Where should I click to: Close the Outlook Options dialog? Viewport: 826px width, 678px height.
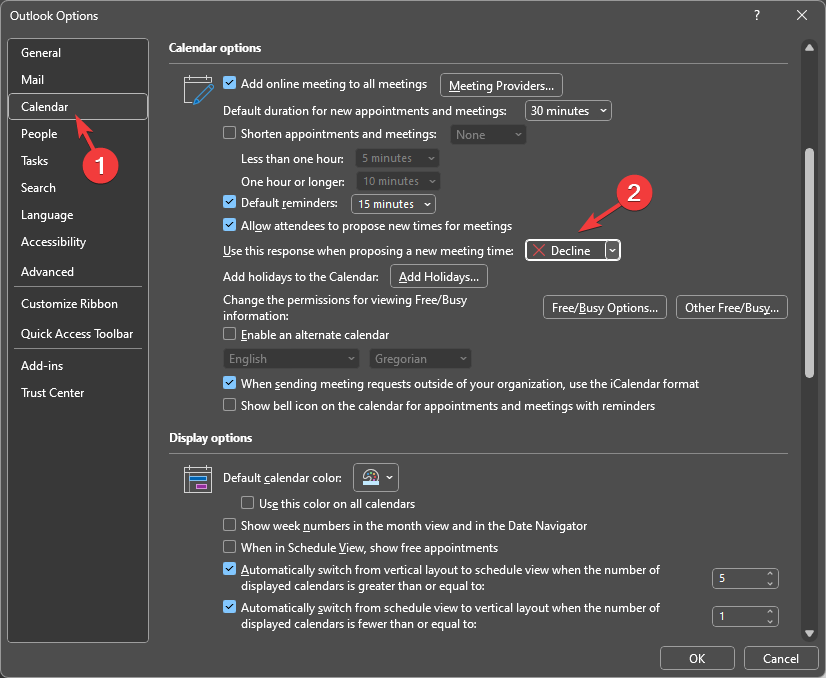tap(802, 15)
